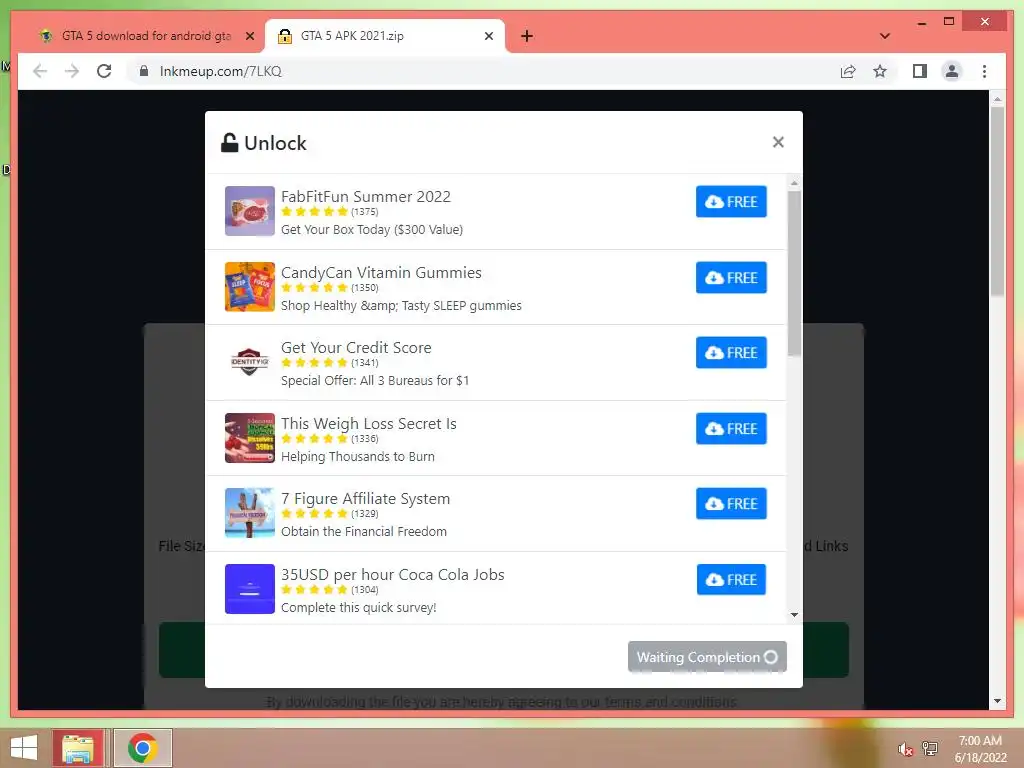Toggle the Chrome side panel

(920, 71)
